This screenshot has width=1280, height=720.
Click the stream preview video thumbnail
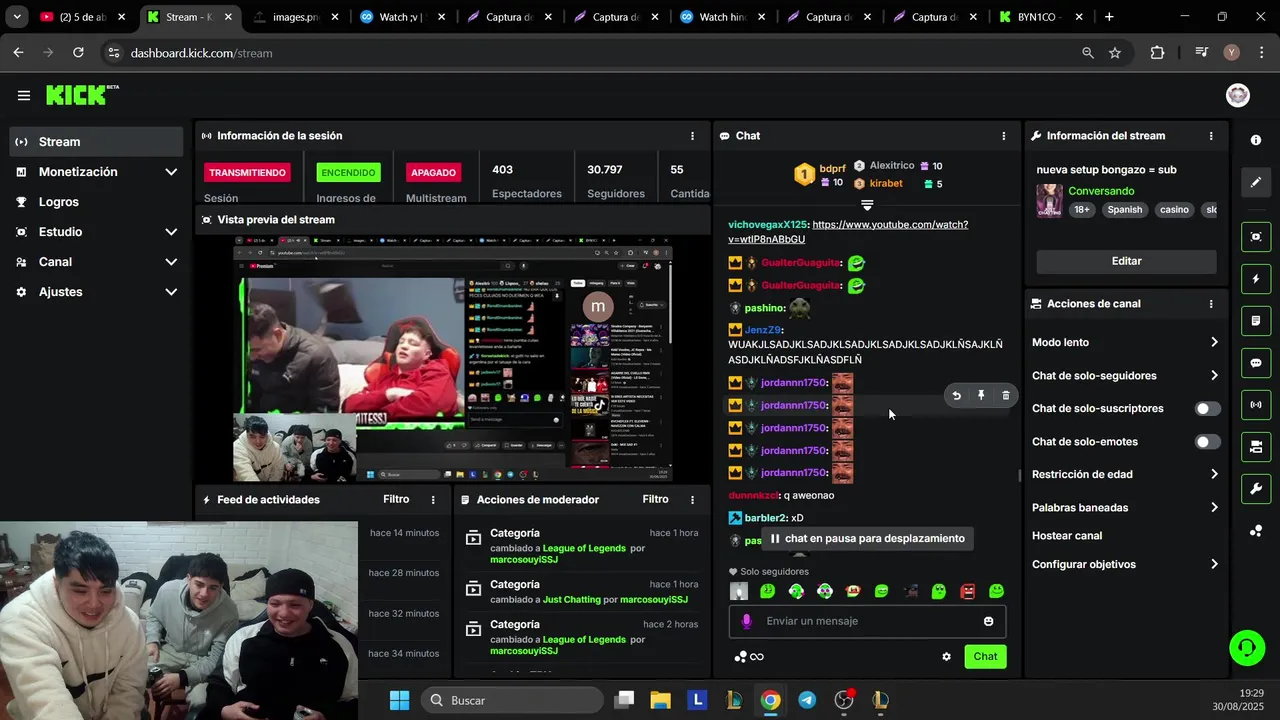pyautogui.click(x=452, y=359)
